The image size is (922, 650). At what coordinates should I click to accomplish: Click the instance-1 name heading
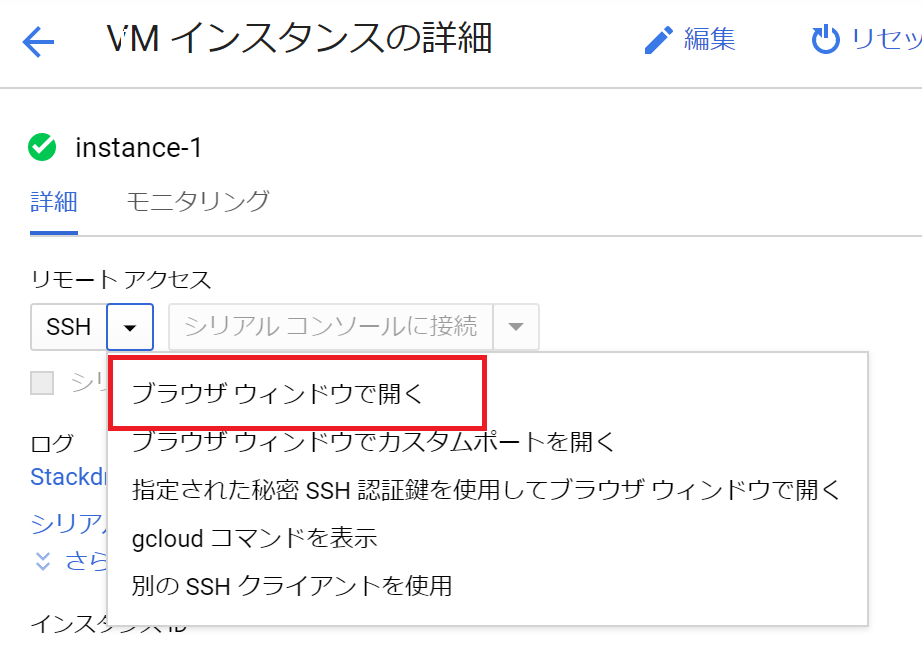click(139, 148)
